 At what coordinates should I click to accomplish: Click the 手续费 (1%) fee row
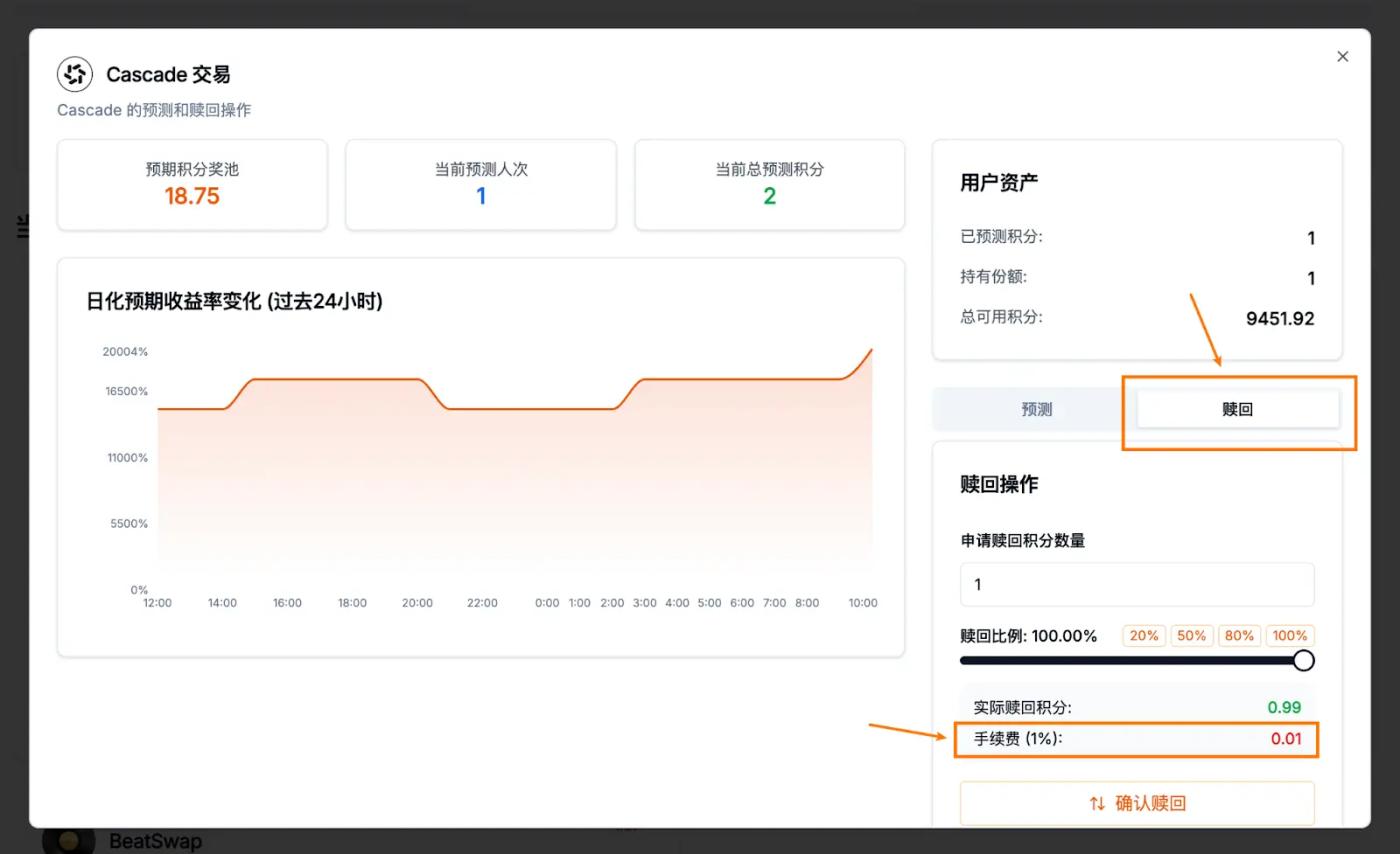(1136, 739)
